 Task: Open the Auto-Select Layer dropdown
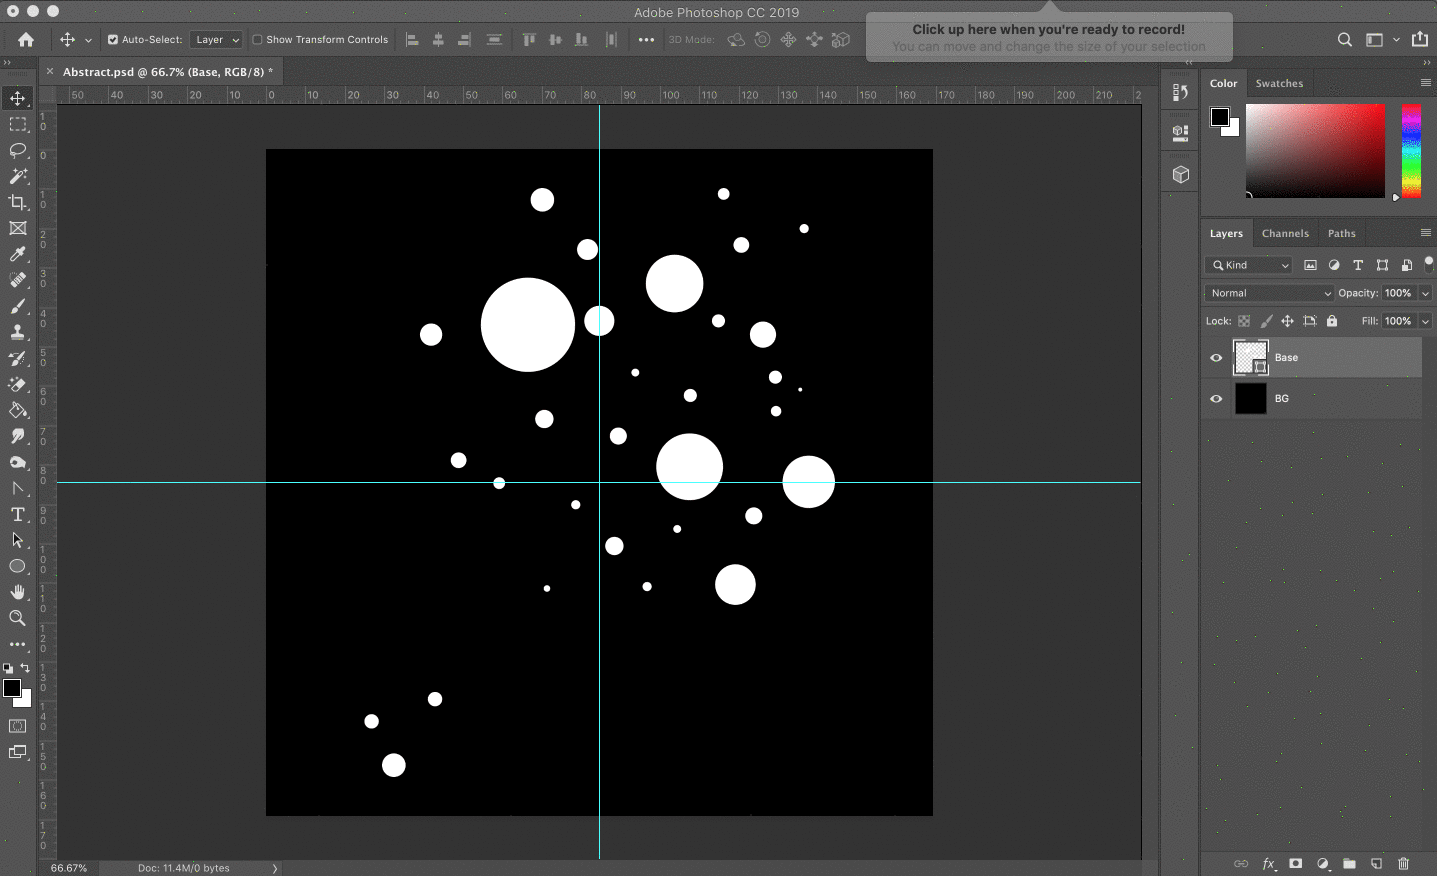(216, 40)
